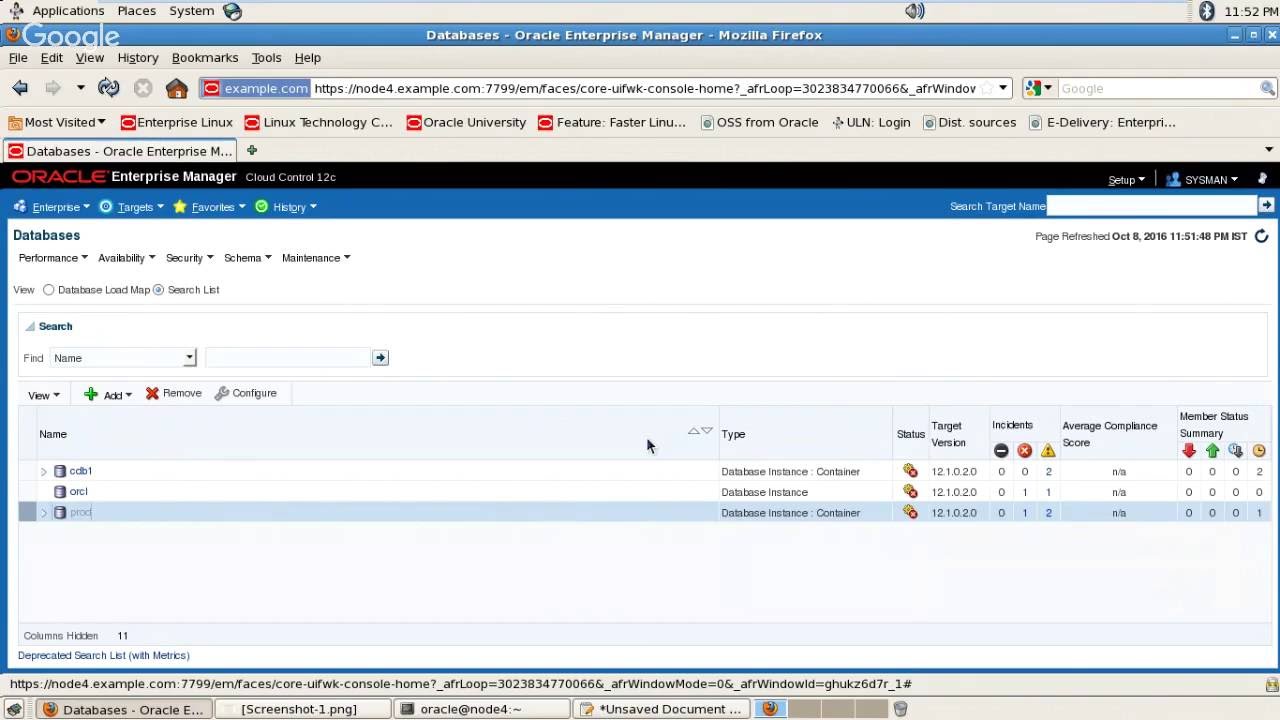Image resolution: width=1280 pixels, height=720 pixels.
Task: Click the Firefox URL address bar
Action: 645,88
